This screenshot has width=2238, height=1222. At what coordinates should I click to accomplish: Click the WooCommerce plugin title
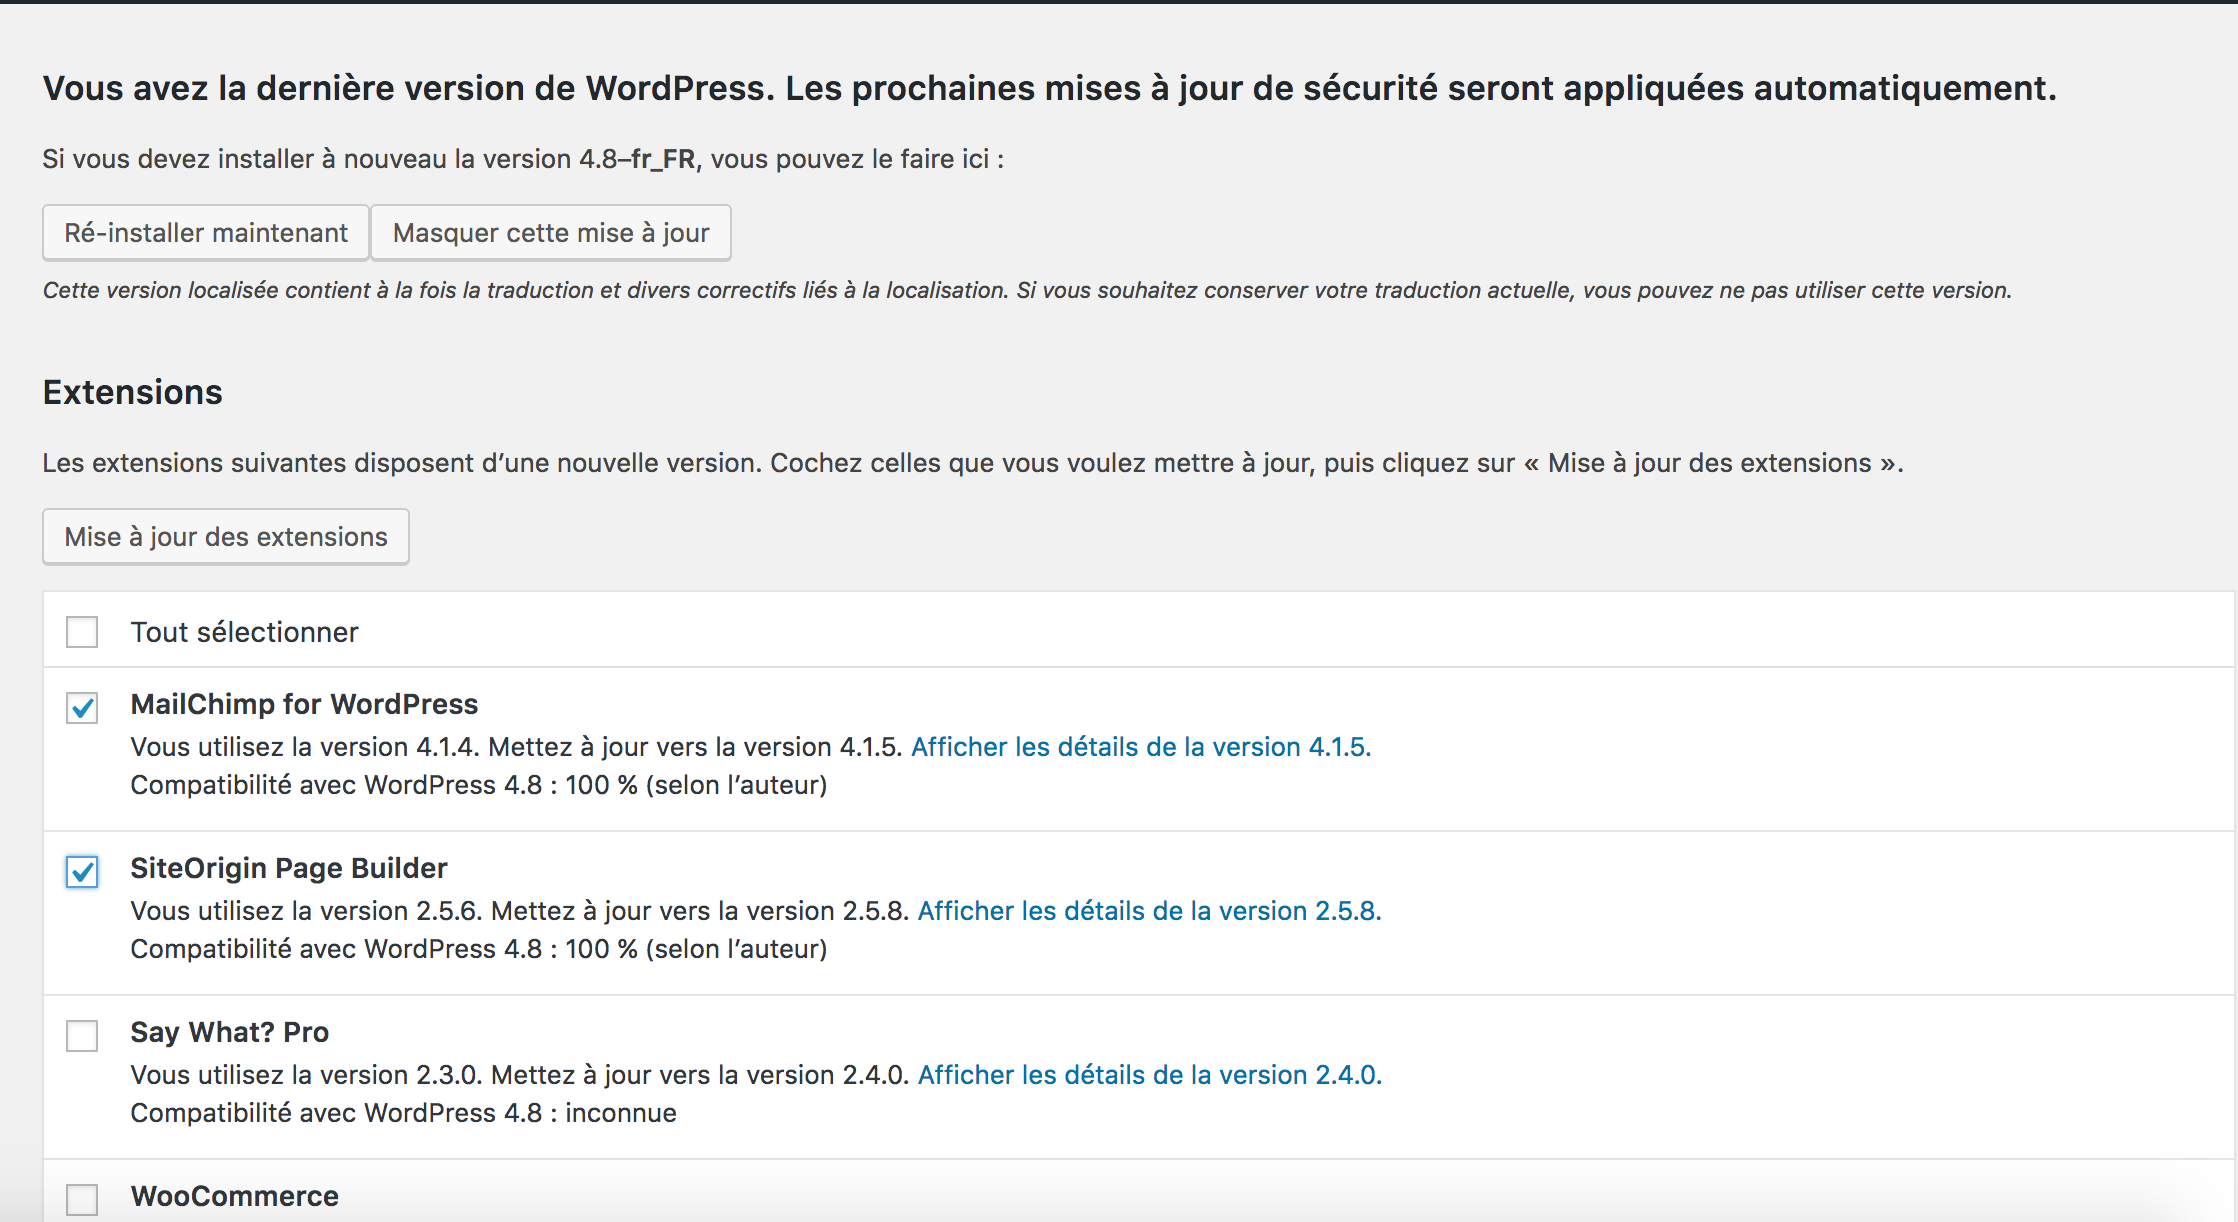[x=235, y=1196]
